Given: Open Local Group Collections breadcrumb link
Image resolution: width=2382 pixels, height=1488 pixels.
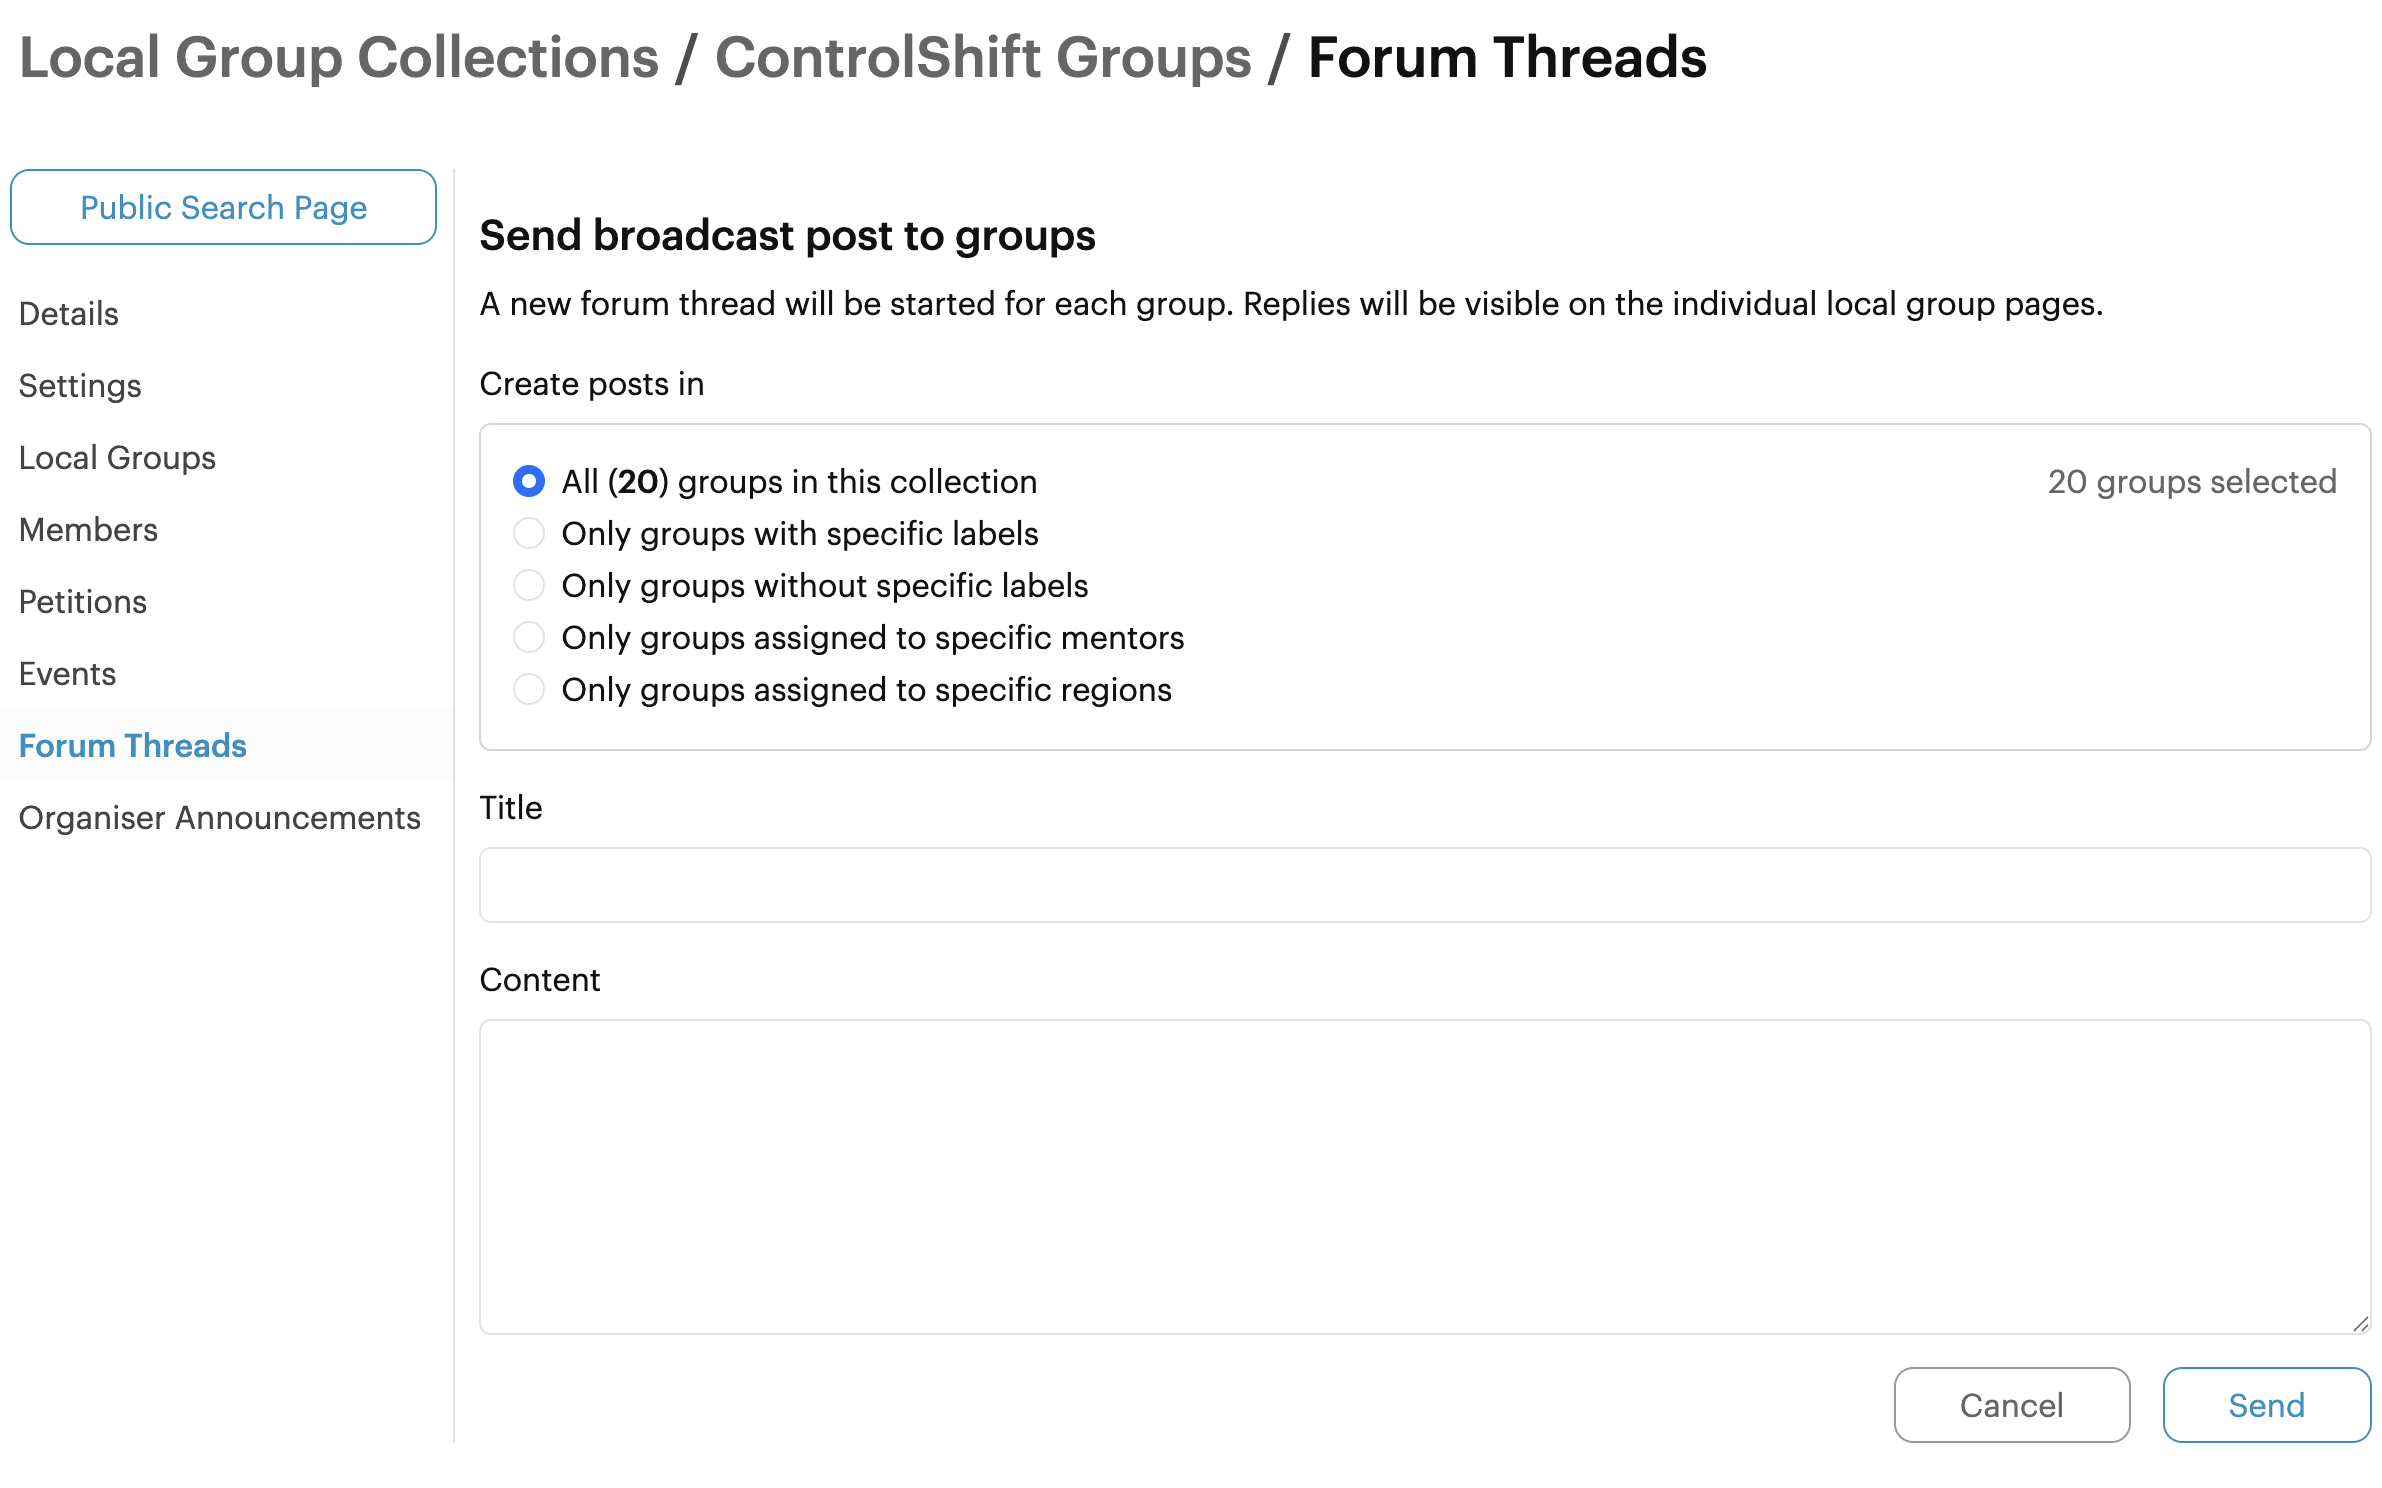Looking at the screenshot, I should (339, 57).
